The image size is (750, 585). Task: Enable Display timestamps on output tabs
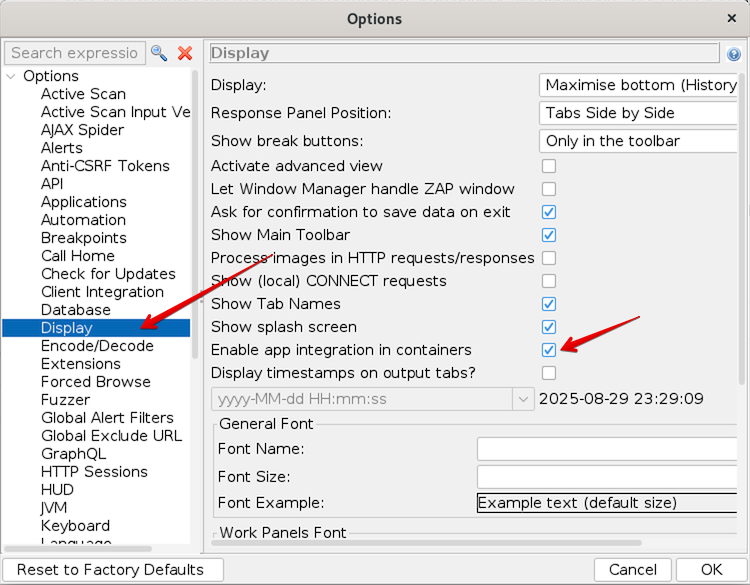[548, 373]
